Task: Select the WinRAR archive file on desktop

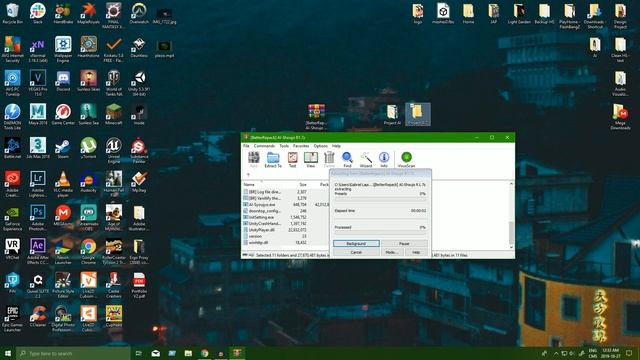Action: [316, 117]
